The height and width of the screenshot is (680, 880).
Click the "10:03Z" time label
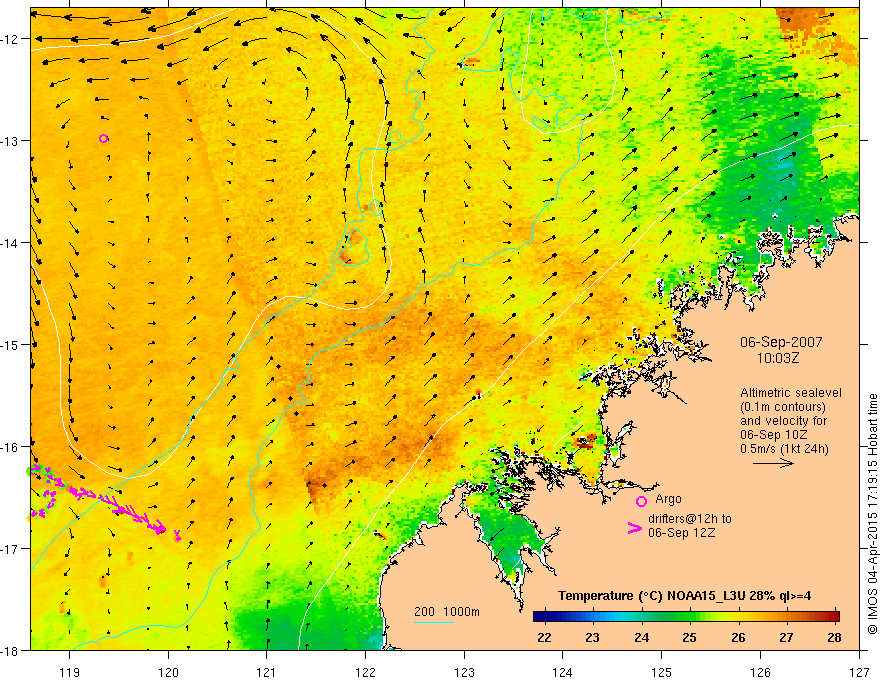(778, 358)
